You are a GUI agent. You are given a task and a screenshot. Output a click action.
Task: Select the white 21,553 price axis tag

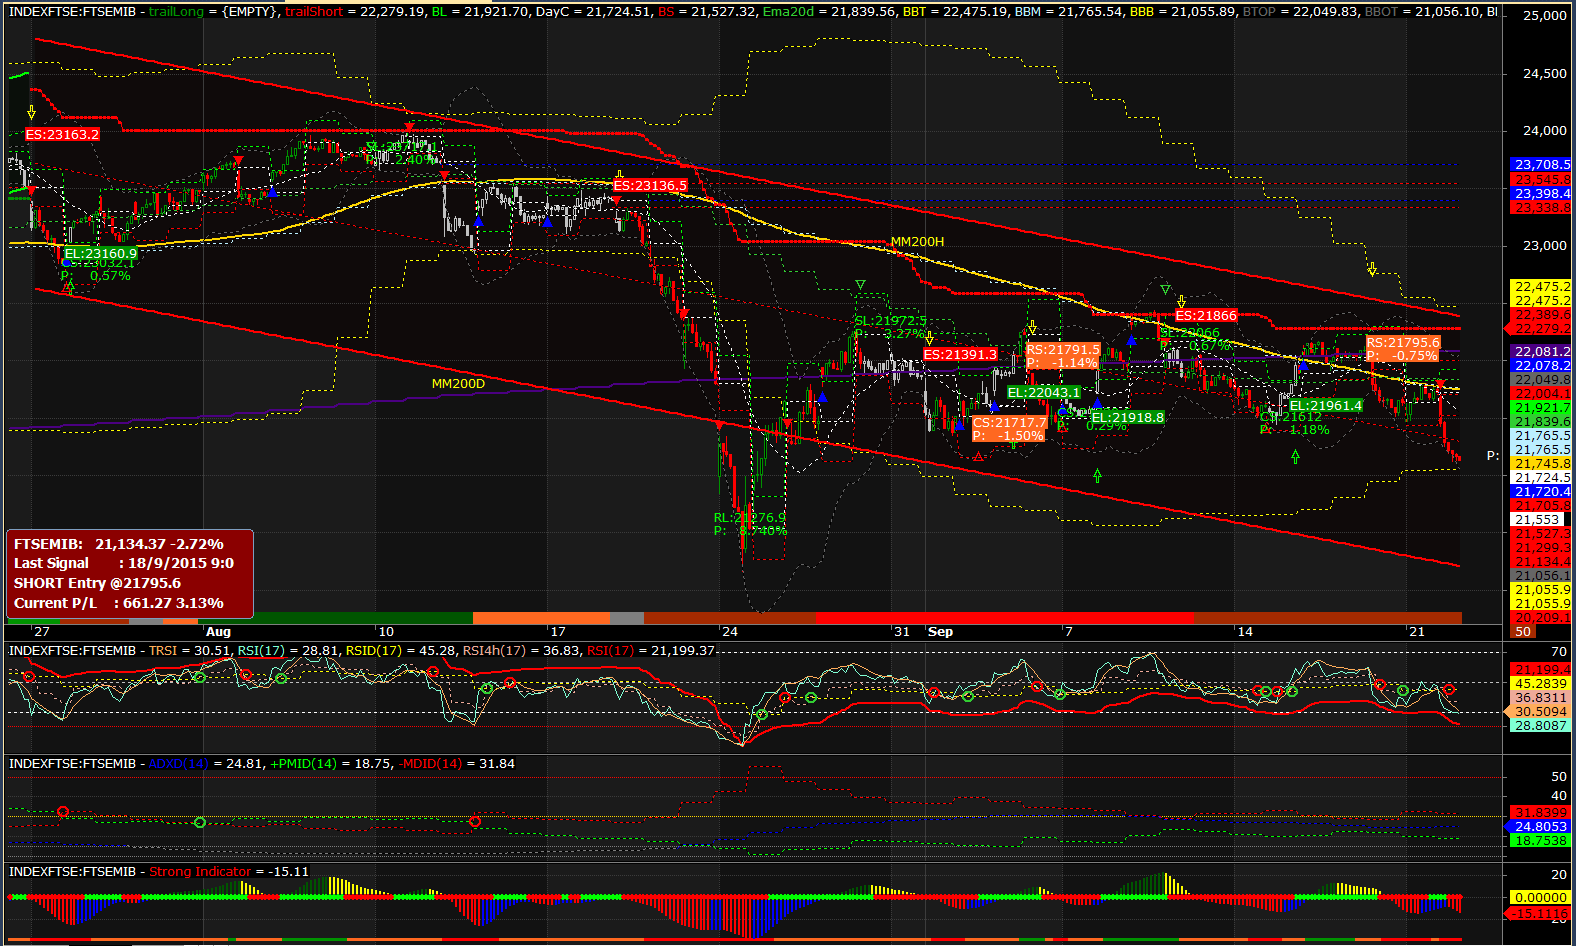tap(1537, 519)
